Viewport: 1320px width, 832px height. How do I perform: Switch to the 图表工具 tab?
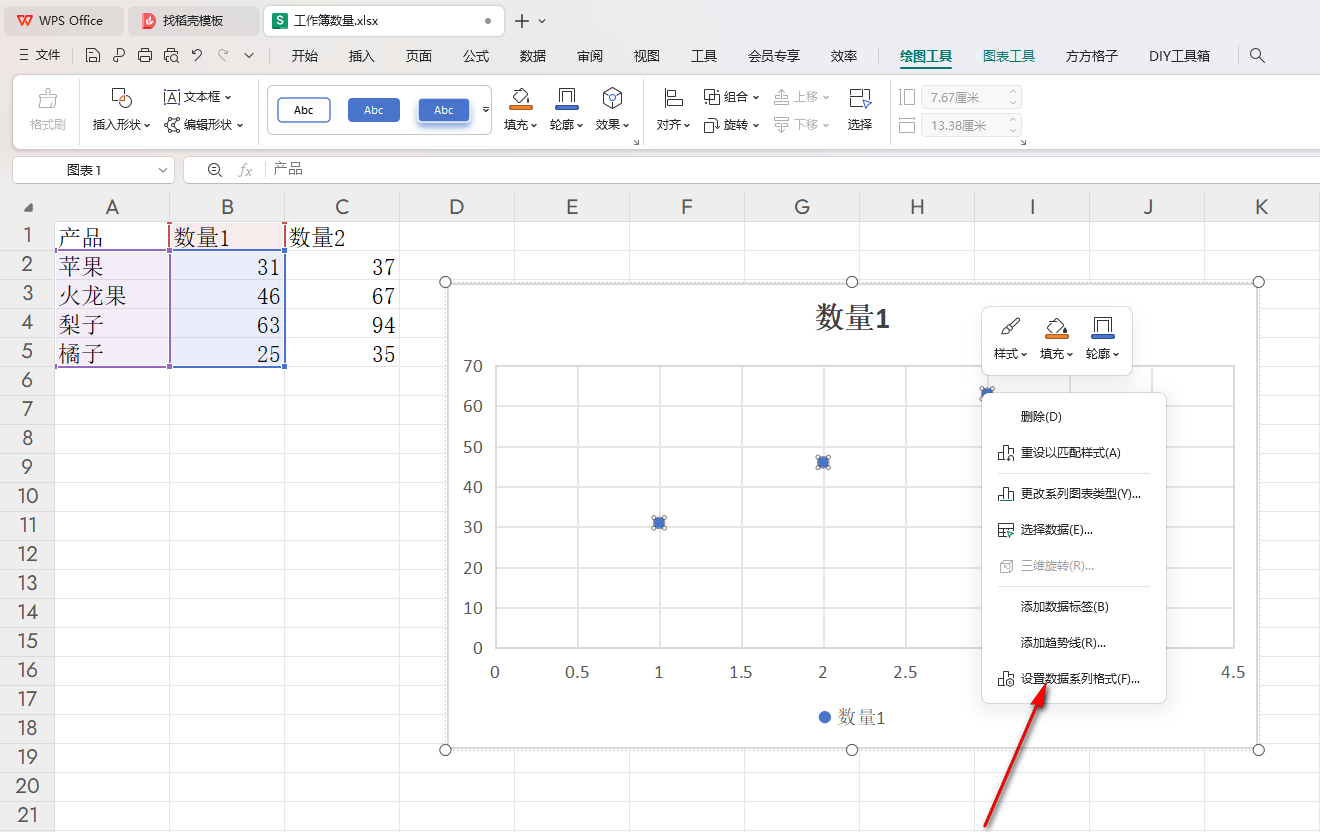pyautogui.click(x=1009, y=56)
